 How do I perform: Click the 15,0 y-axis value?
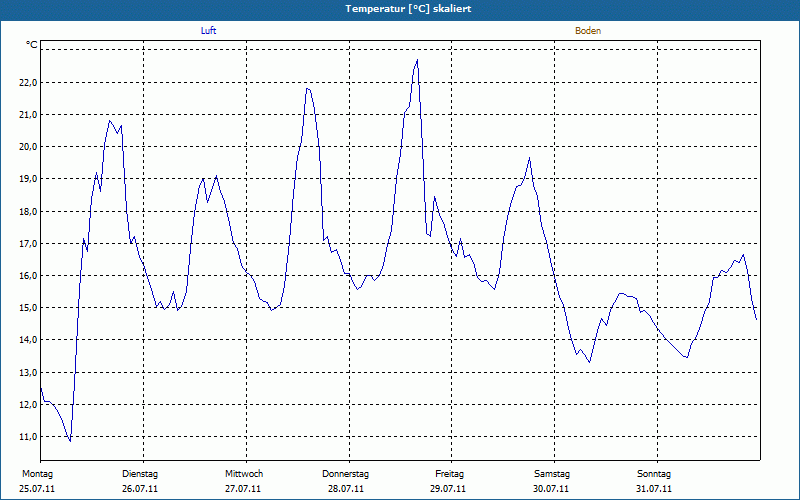(x=28, y=308)
